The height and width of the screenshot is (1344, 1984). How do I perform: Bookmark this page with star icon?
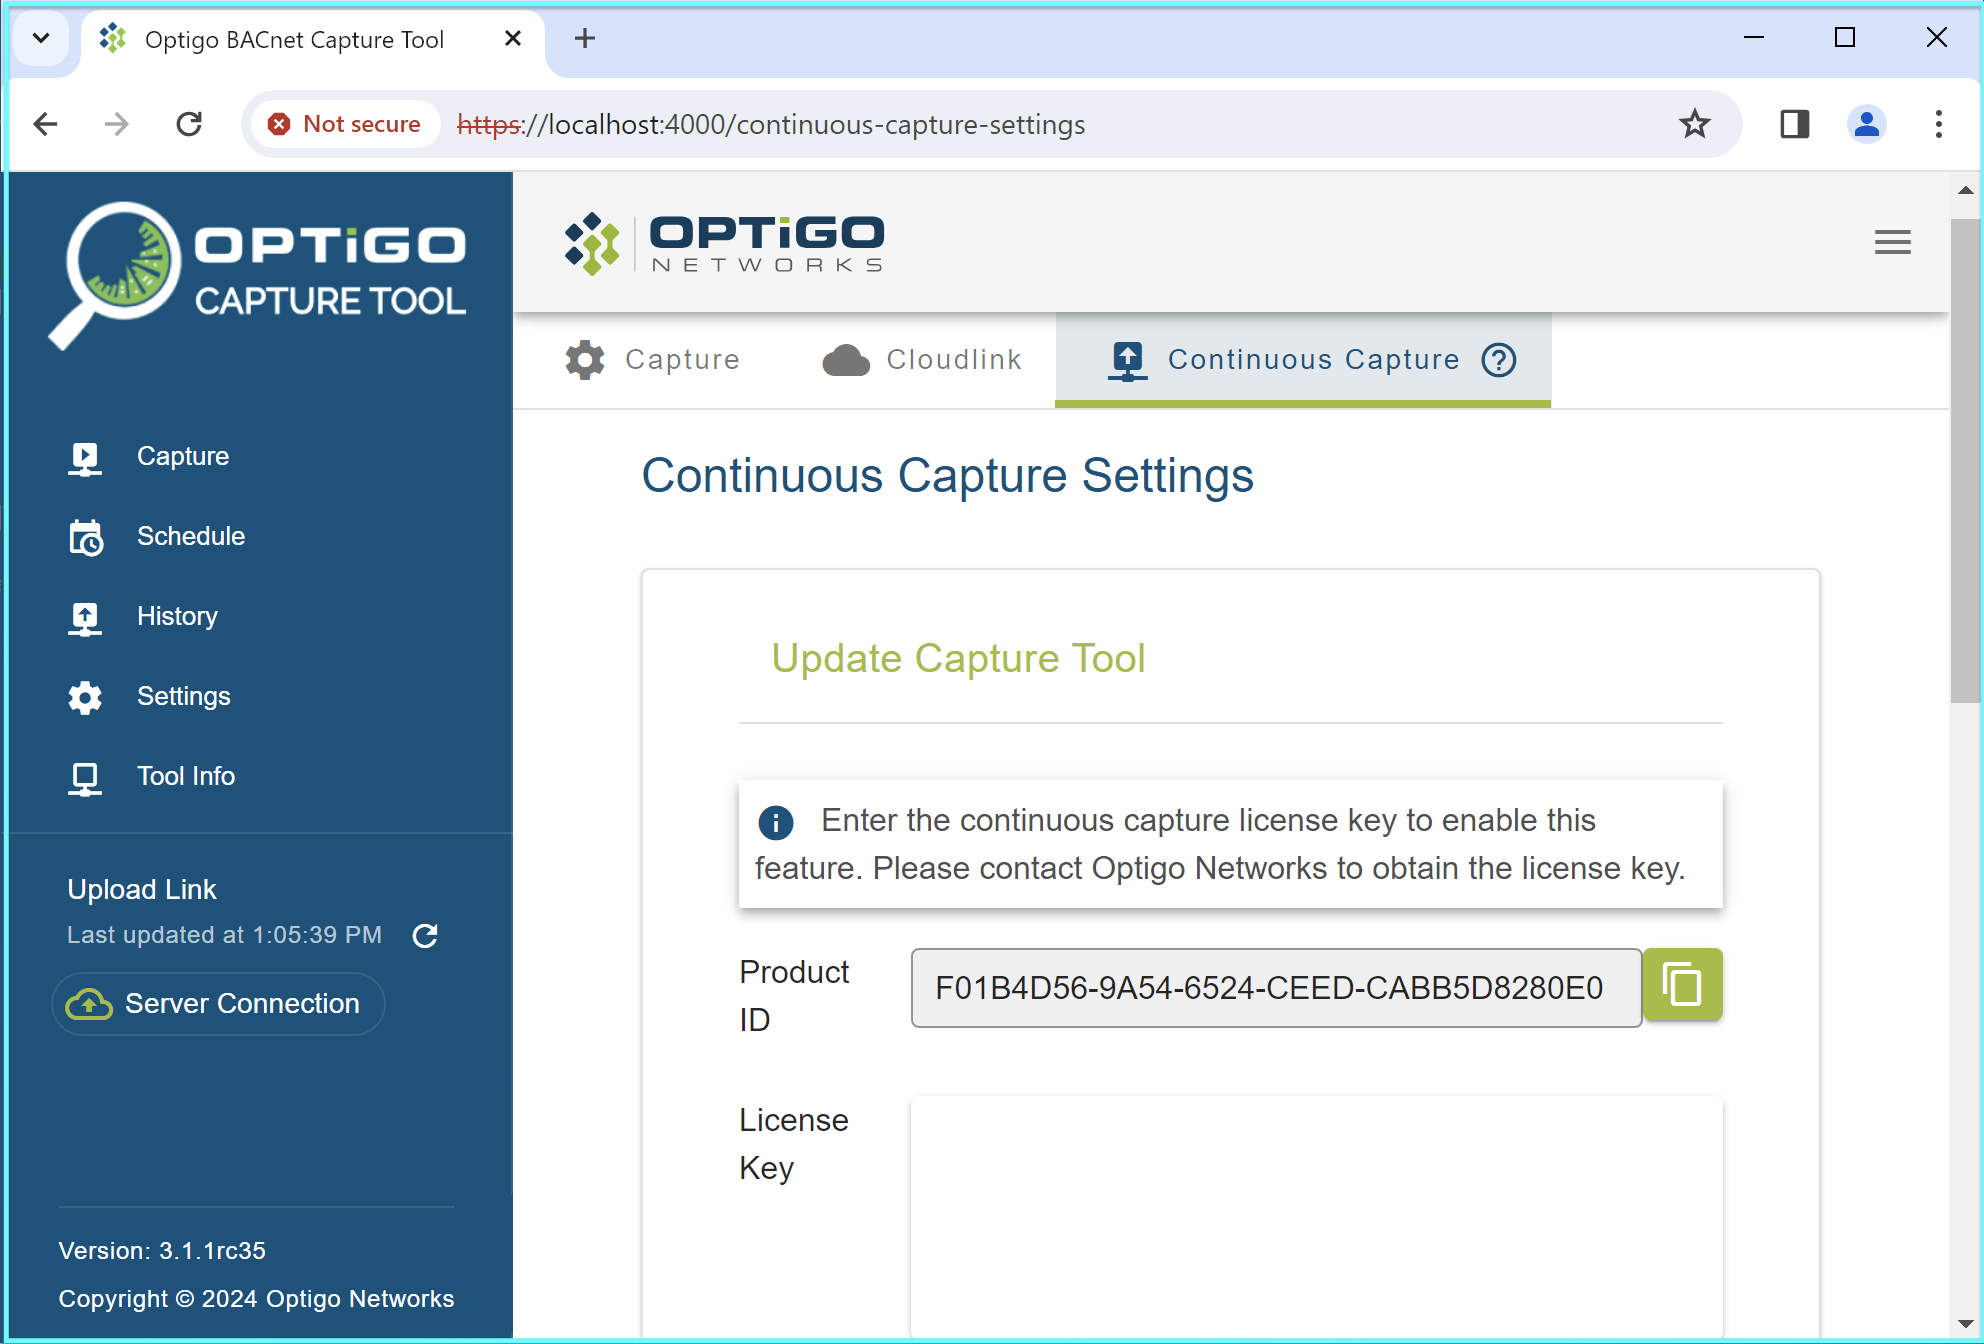[x=1694, y=124]
